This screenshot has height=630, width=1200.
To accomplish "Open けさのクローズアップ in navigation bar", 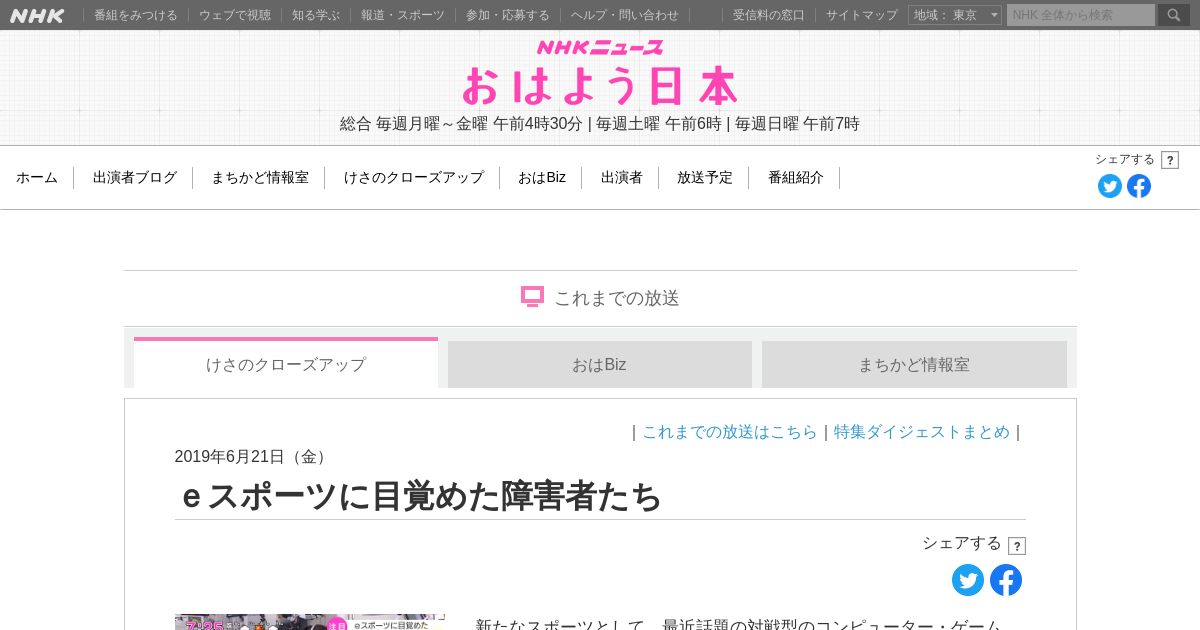I will click(414, 177).
